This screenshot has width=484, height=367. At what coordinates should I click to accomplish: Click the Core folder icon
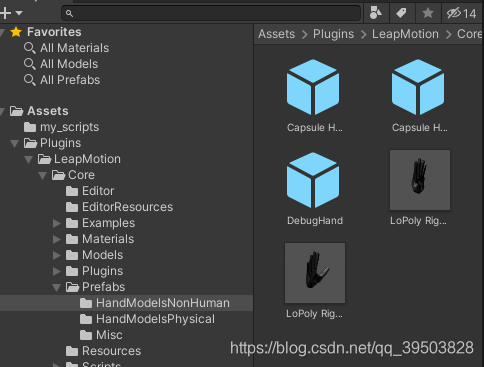click(x=58, y=175)
